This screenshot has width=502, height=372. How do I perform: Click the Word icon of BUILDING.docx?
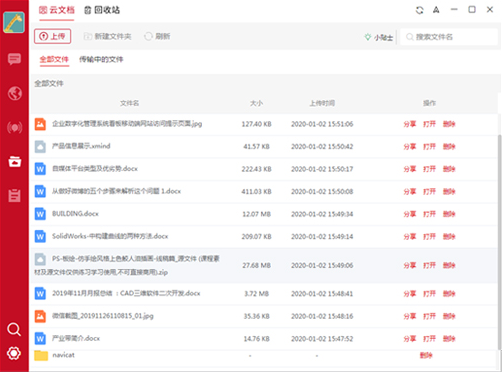pos(40,214)
